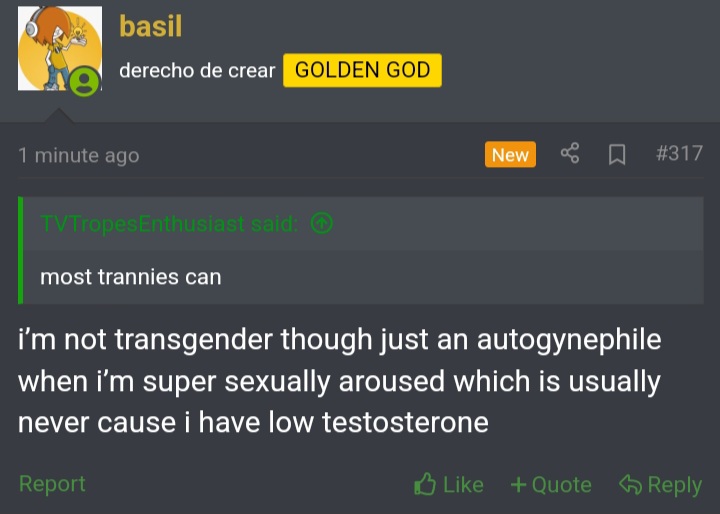Image resolution: width=720 pixels, height=514 pixels.
Task: Click the thumbs-up icon beside Like
Action: point(425,485)
